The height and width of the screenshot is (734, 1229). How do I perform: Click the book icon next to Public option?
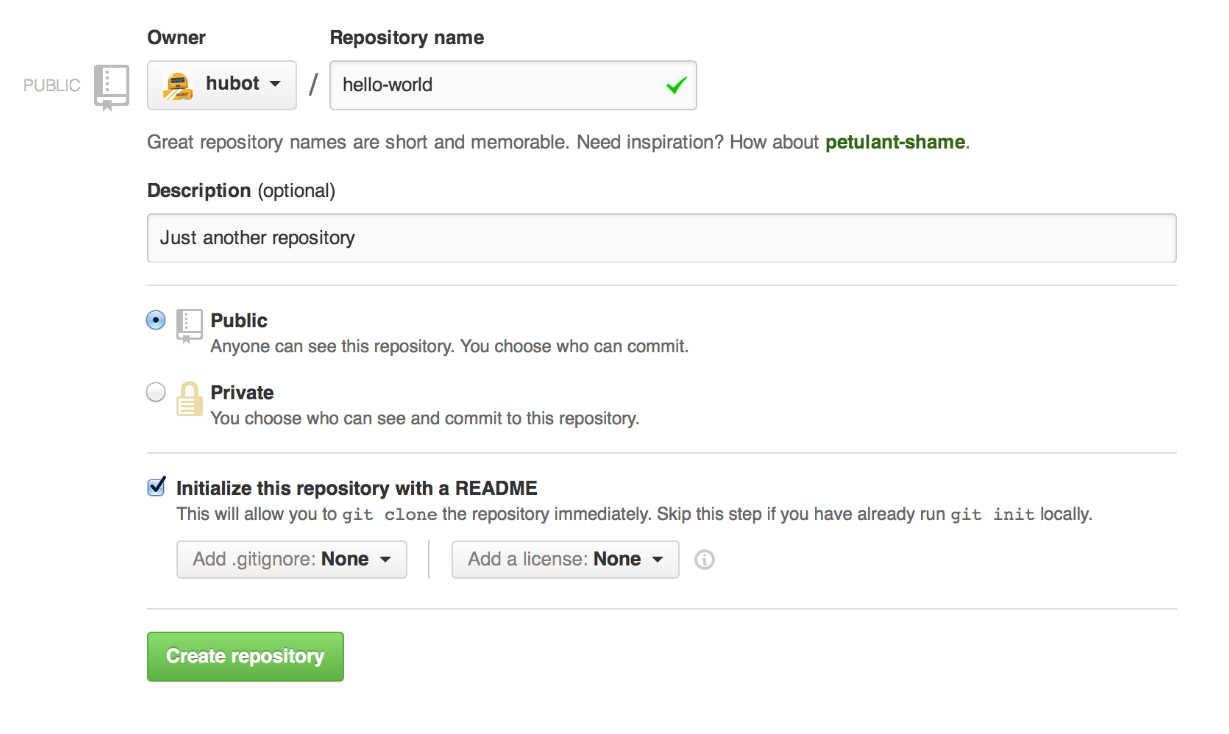point(189,325)
